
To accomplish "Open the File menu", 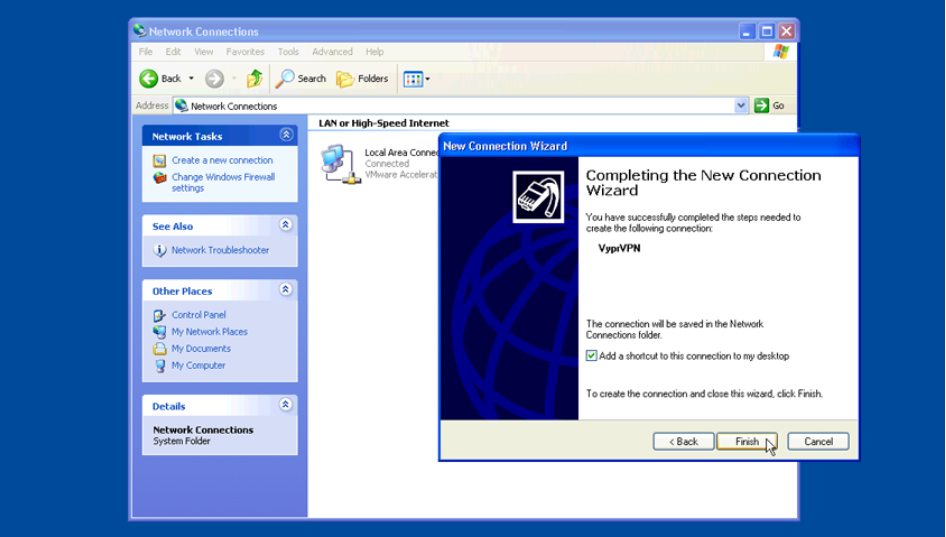I will [145, 52].
